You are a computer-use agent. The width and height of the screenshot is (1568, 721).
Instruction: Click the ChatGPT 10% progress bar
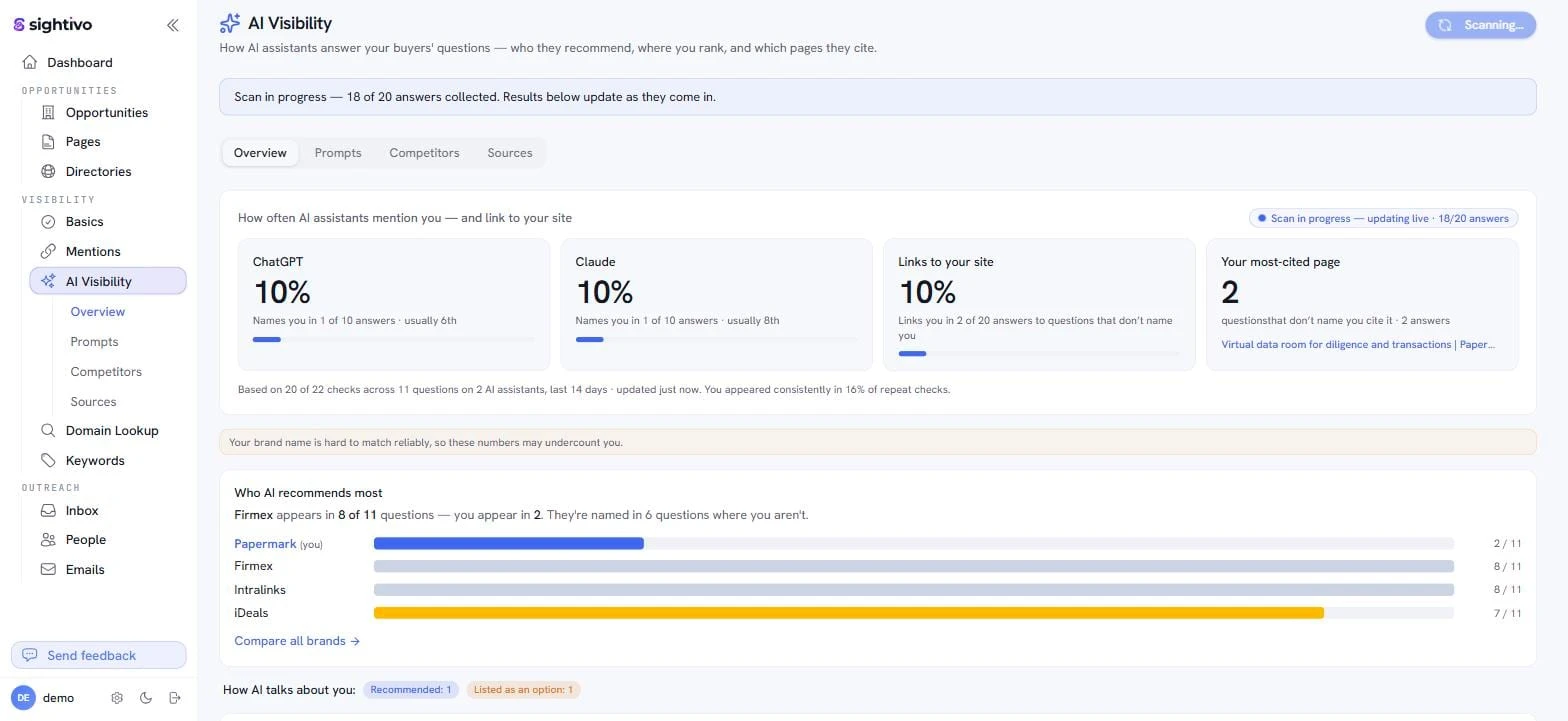pos(394,340)
